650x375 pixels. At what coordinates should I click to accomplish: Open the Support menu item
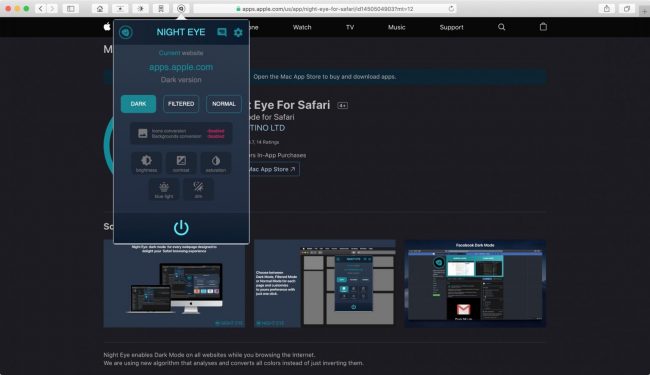click(451, 27)
